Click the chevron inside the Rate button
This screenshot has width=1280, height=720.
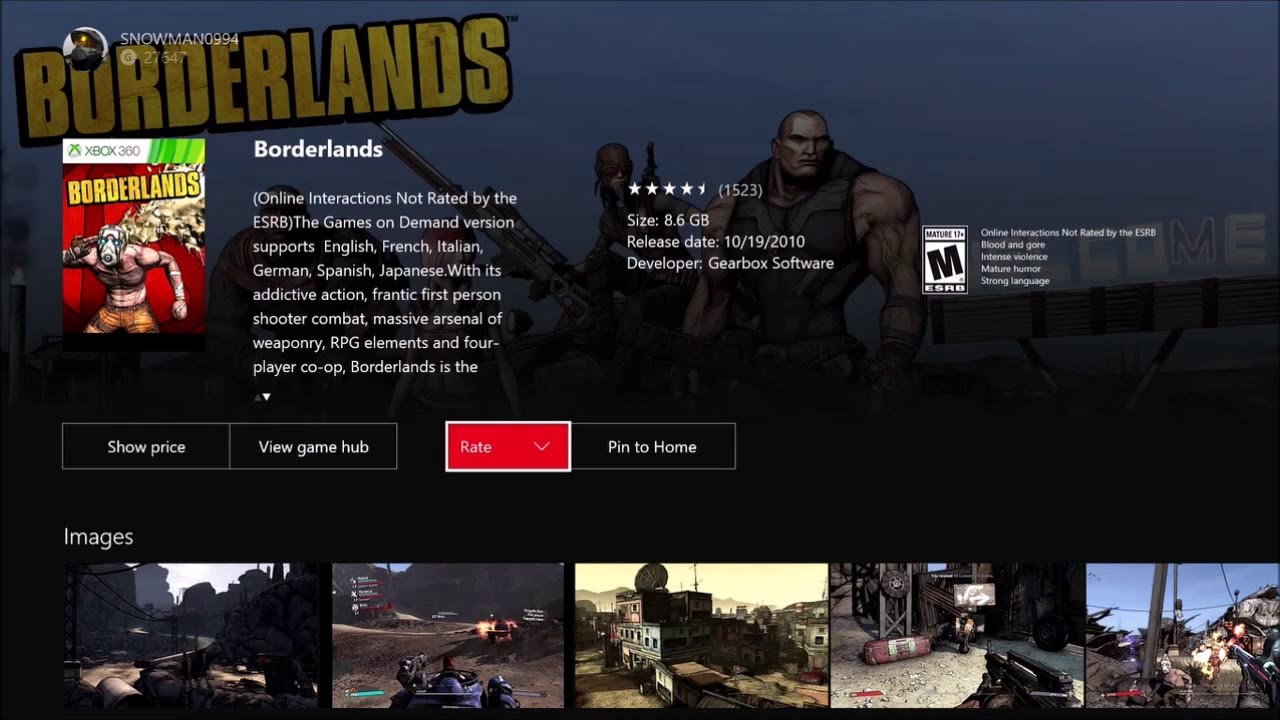541,447
